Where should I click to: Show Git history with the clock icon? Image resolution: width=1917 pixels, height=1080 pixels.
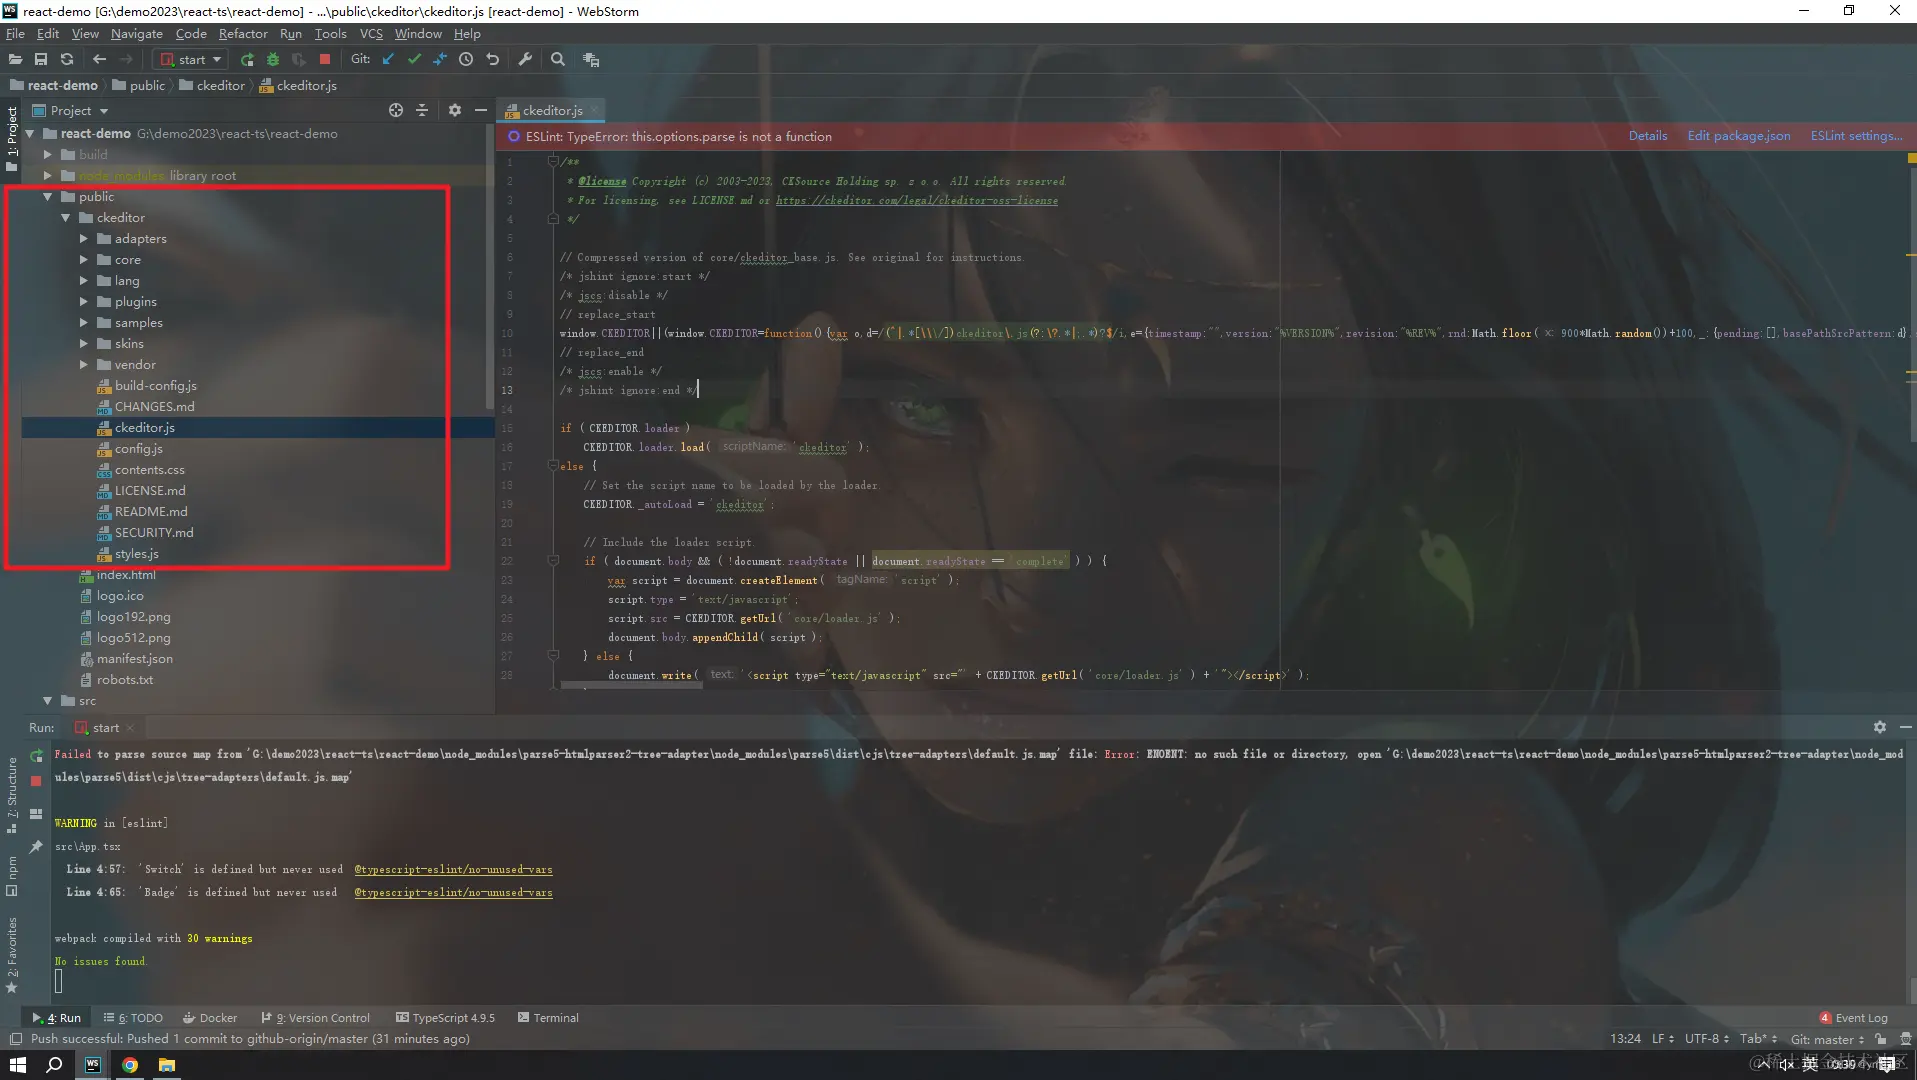pyautogui.click(x=466, y=60)
